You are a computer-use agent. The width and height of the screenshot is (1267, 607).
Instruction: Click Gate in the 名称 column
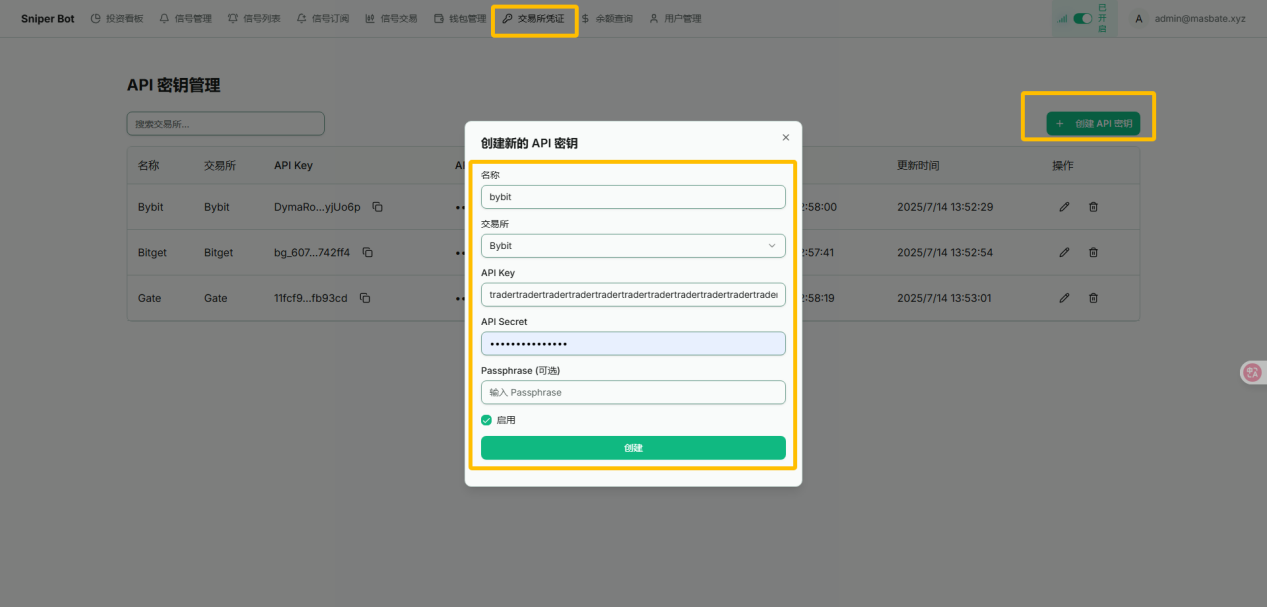[x=149, y=298]
